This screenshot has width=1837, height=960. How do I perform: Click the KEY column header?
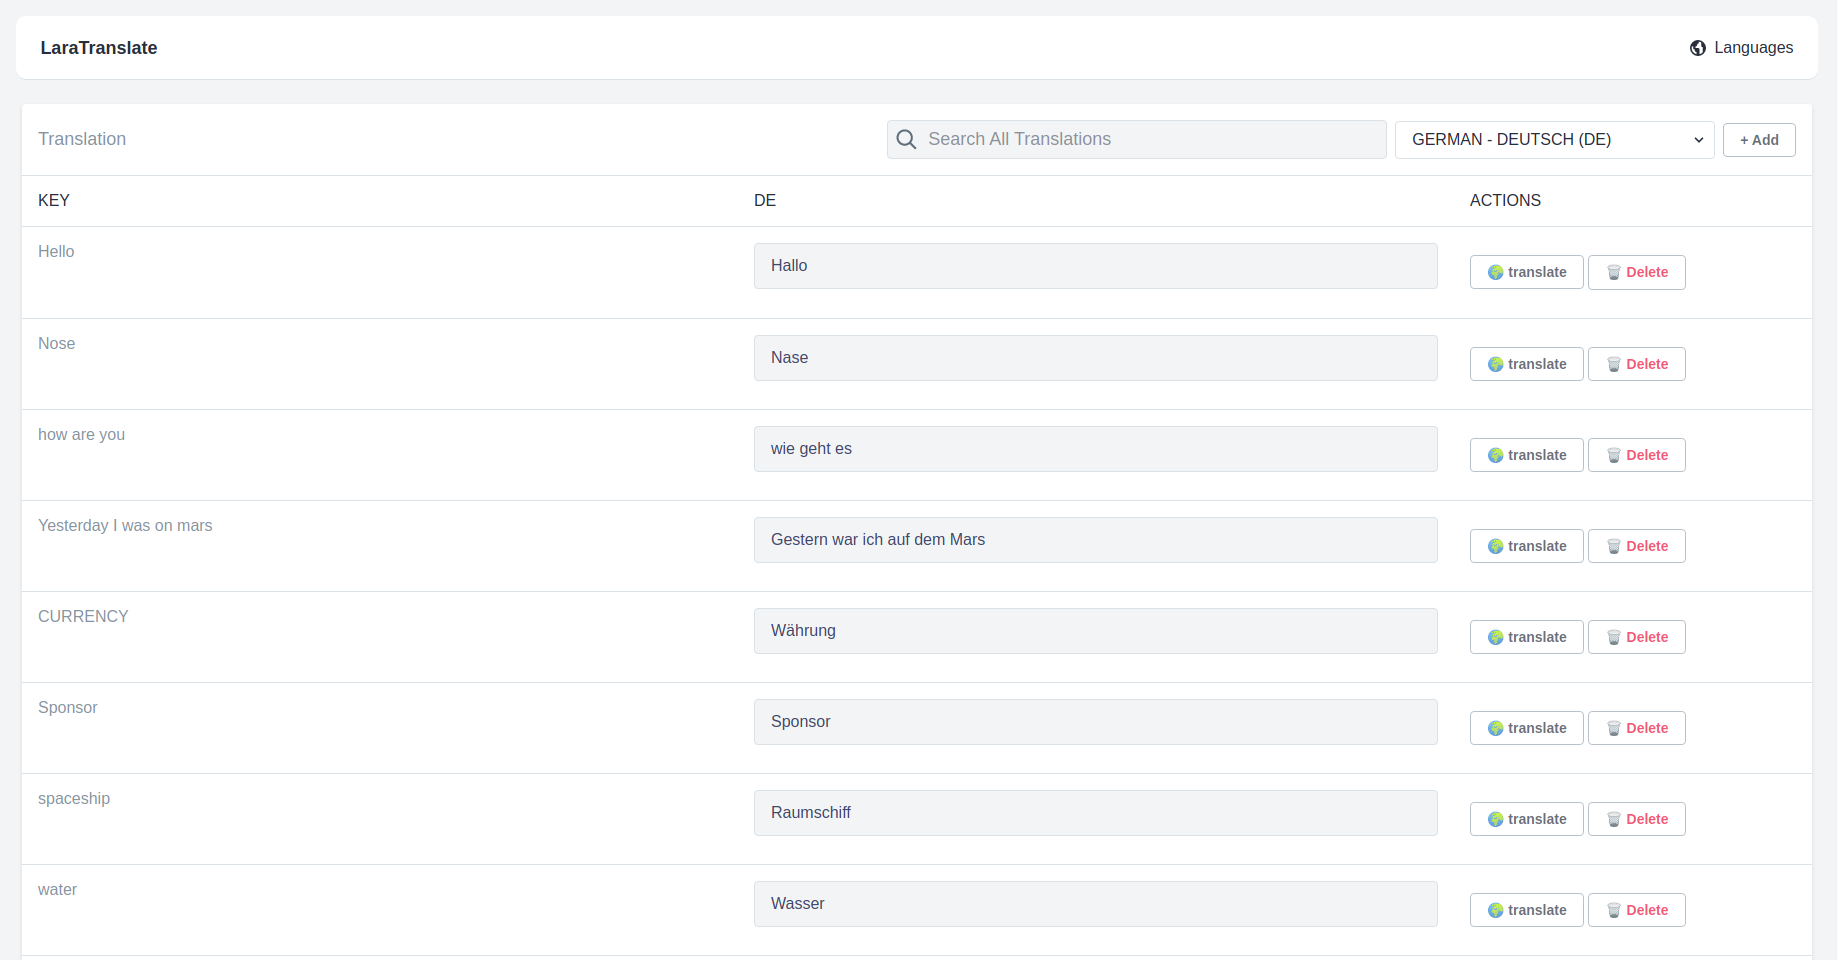tap(54, 201)
